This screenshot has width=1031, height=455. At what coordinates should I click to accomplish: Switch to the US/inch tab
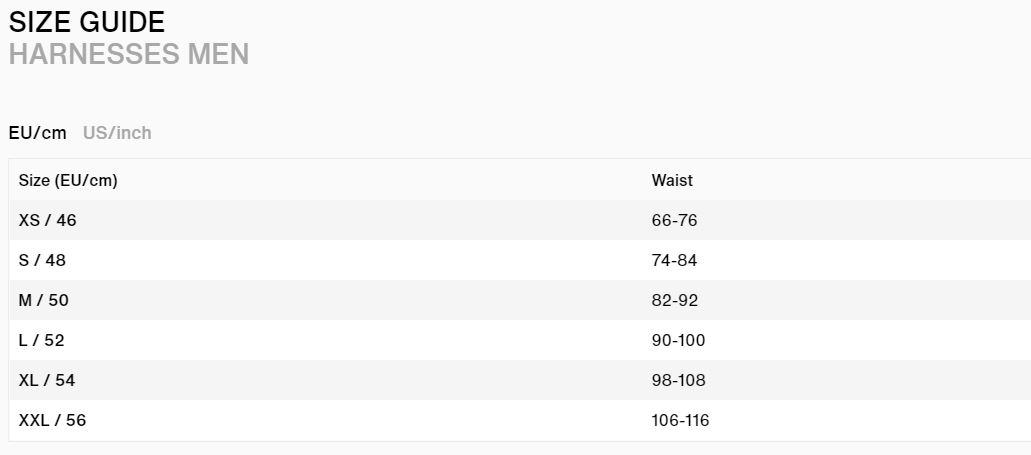[117, 133]
